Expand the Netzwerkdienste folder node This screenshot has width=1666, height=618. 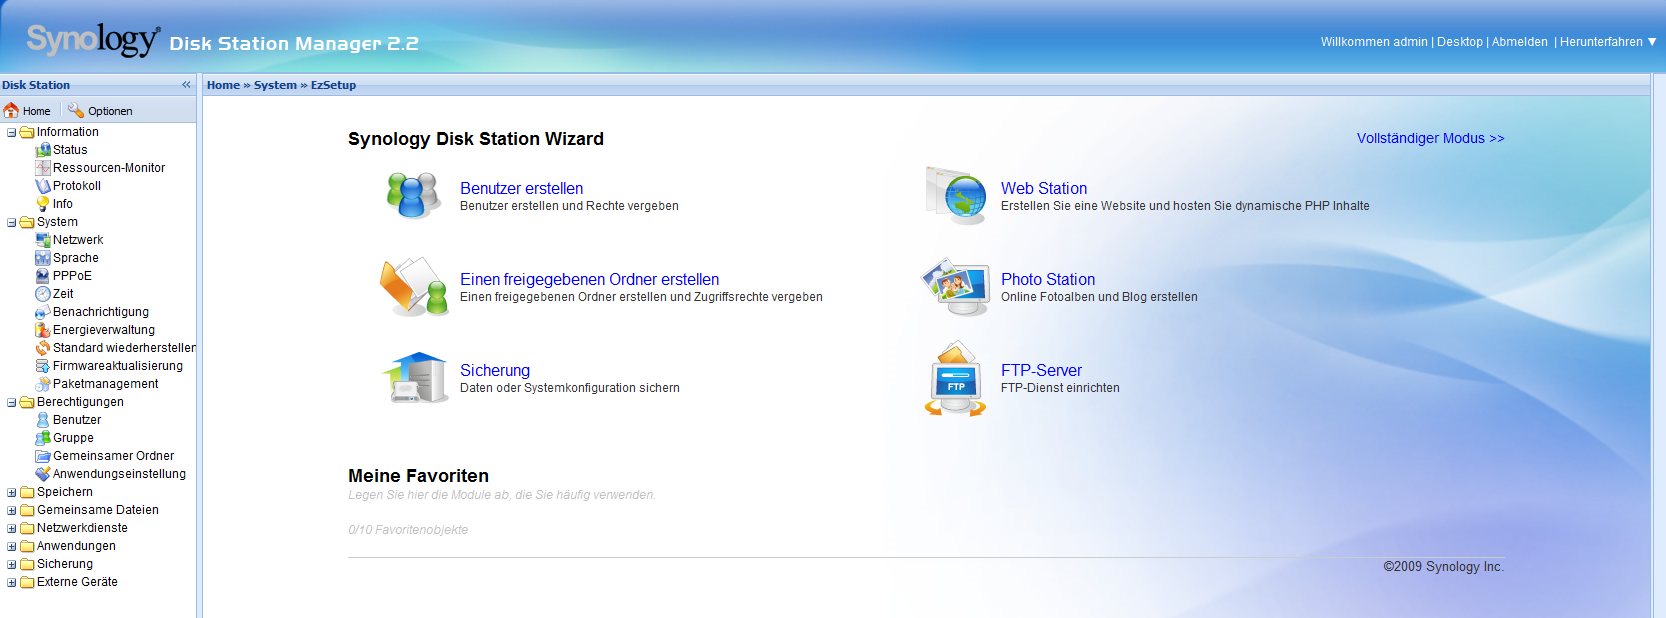click(x=12, y=528)
